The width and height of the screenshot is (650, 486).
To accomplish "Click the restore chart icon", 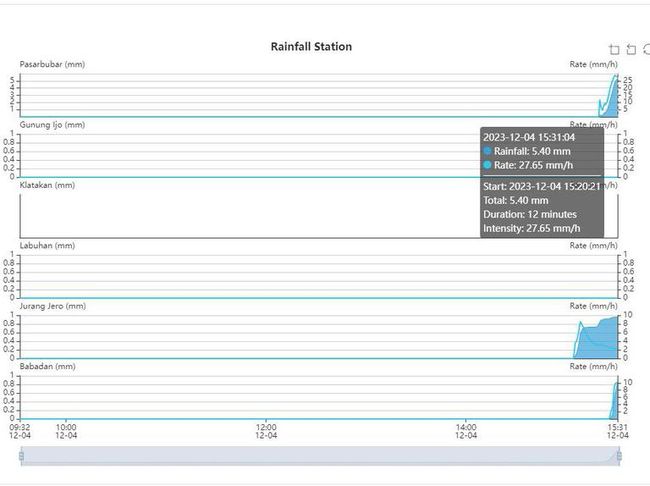I will (x=646, y=49).
